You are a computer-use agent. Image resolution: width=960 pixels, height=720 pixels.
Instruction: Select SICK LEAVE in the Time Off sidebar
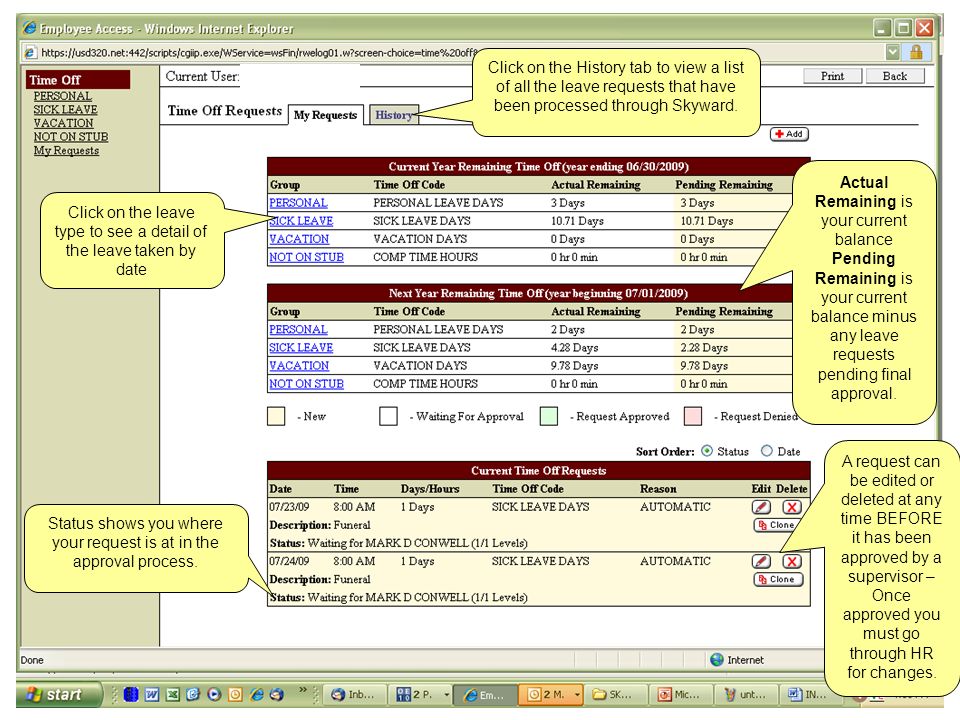click(66, 110)
